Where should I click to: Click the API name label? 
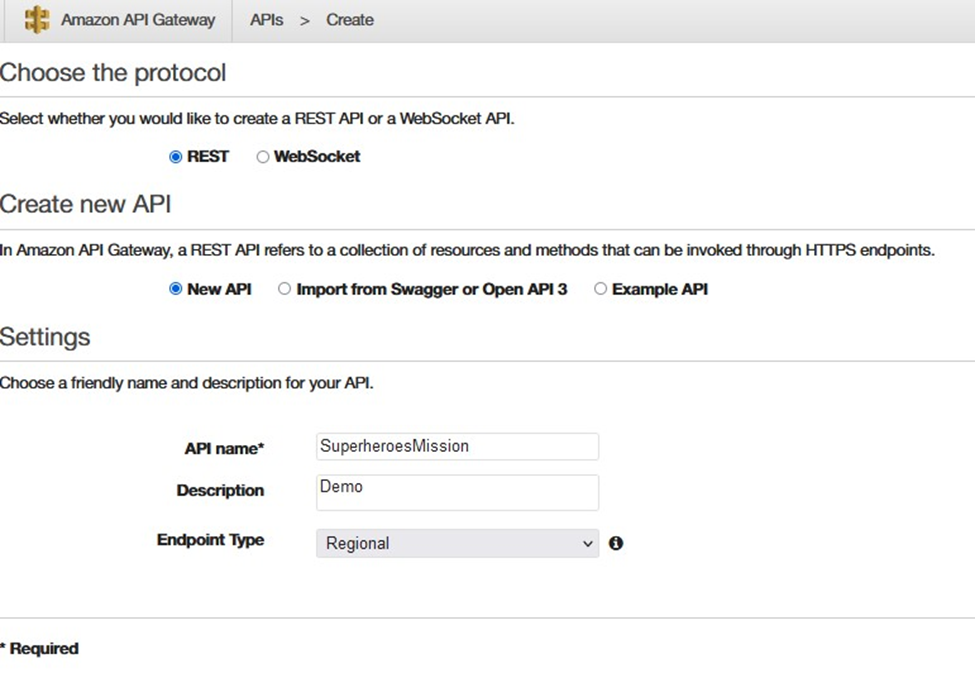click(x=224, y=448)
